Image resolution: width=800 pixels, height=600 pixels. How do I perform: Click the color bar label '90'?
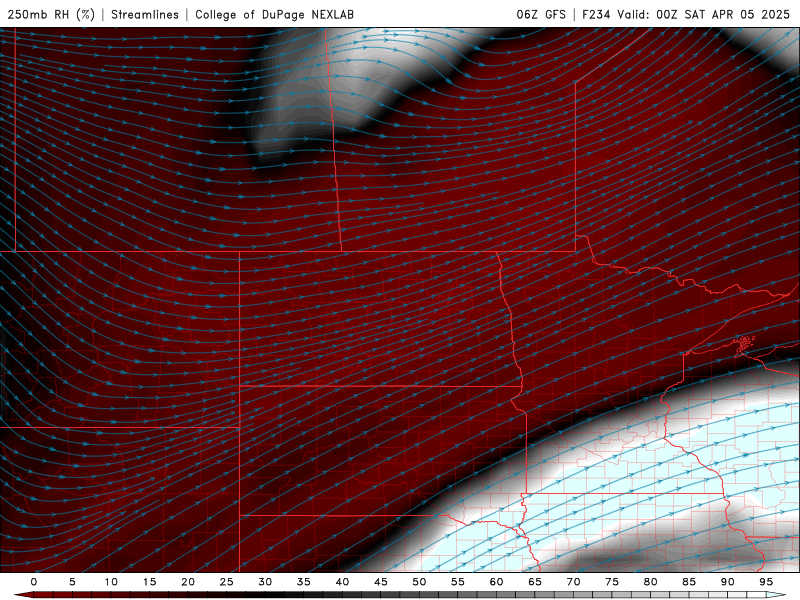727,582
